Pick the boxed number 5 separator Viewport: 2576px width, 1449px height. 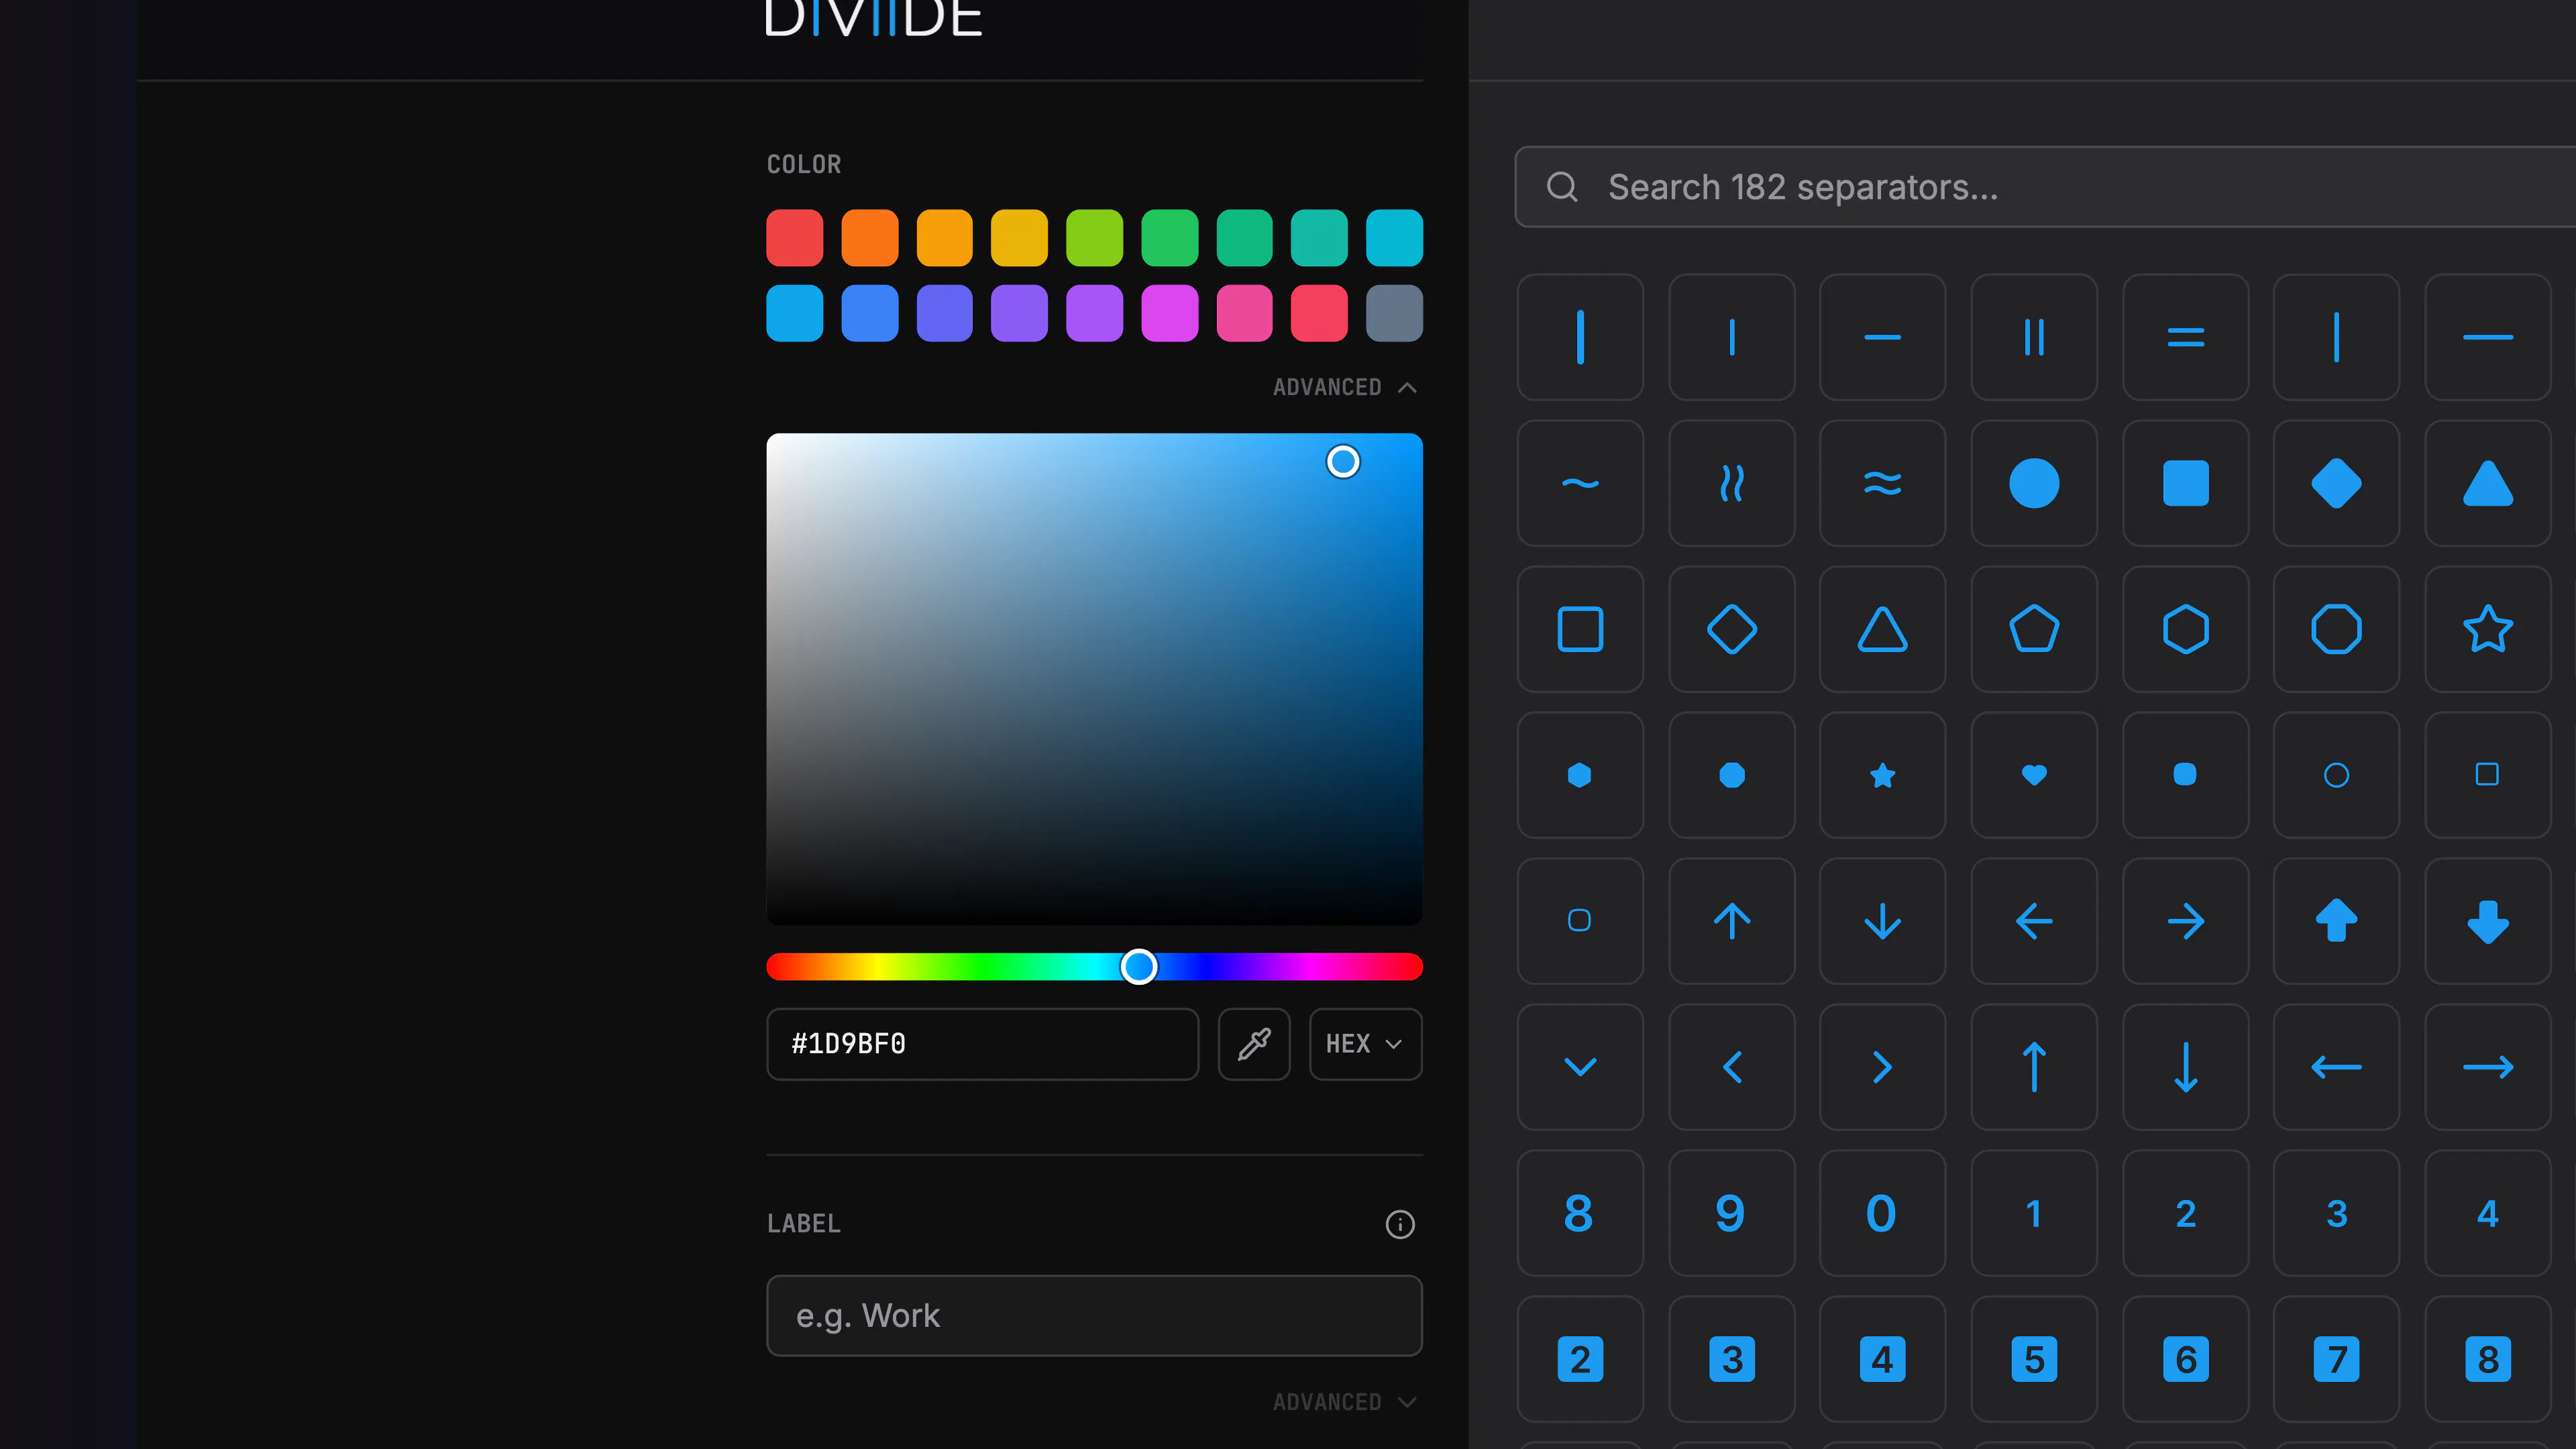(x=2034, y=1359)
